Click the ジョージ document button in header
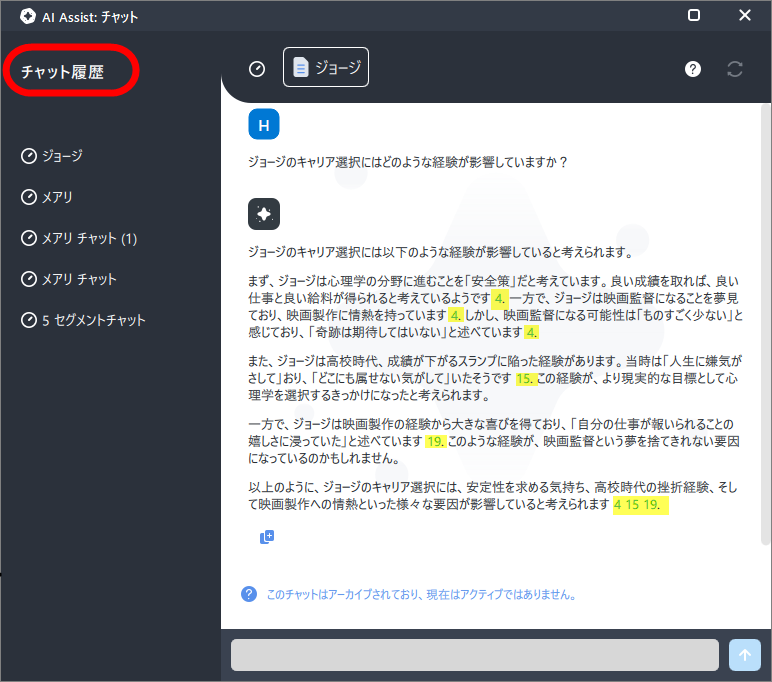The width and height of the screenshot is (772, 682). pos(325,67)
